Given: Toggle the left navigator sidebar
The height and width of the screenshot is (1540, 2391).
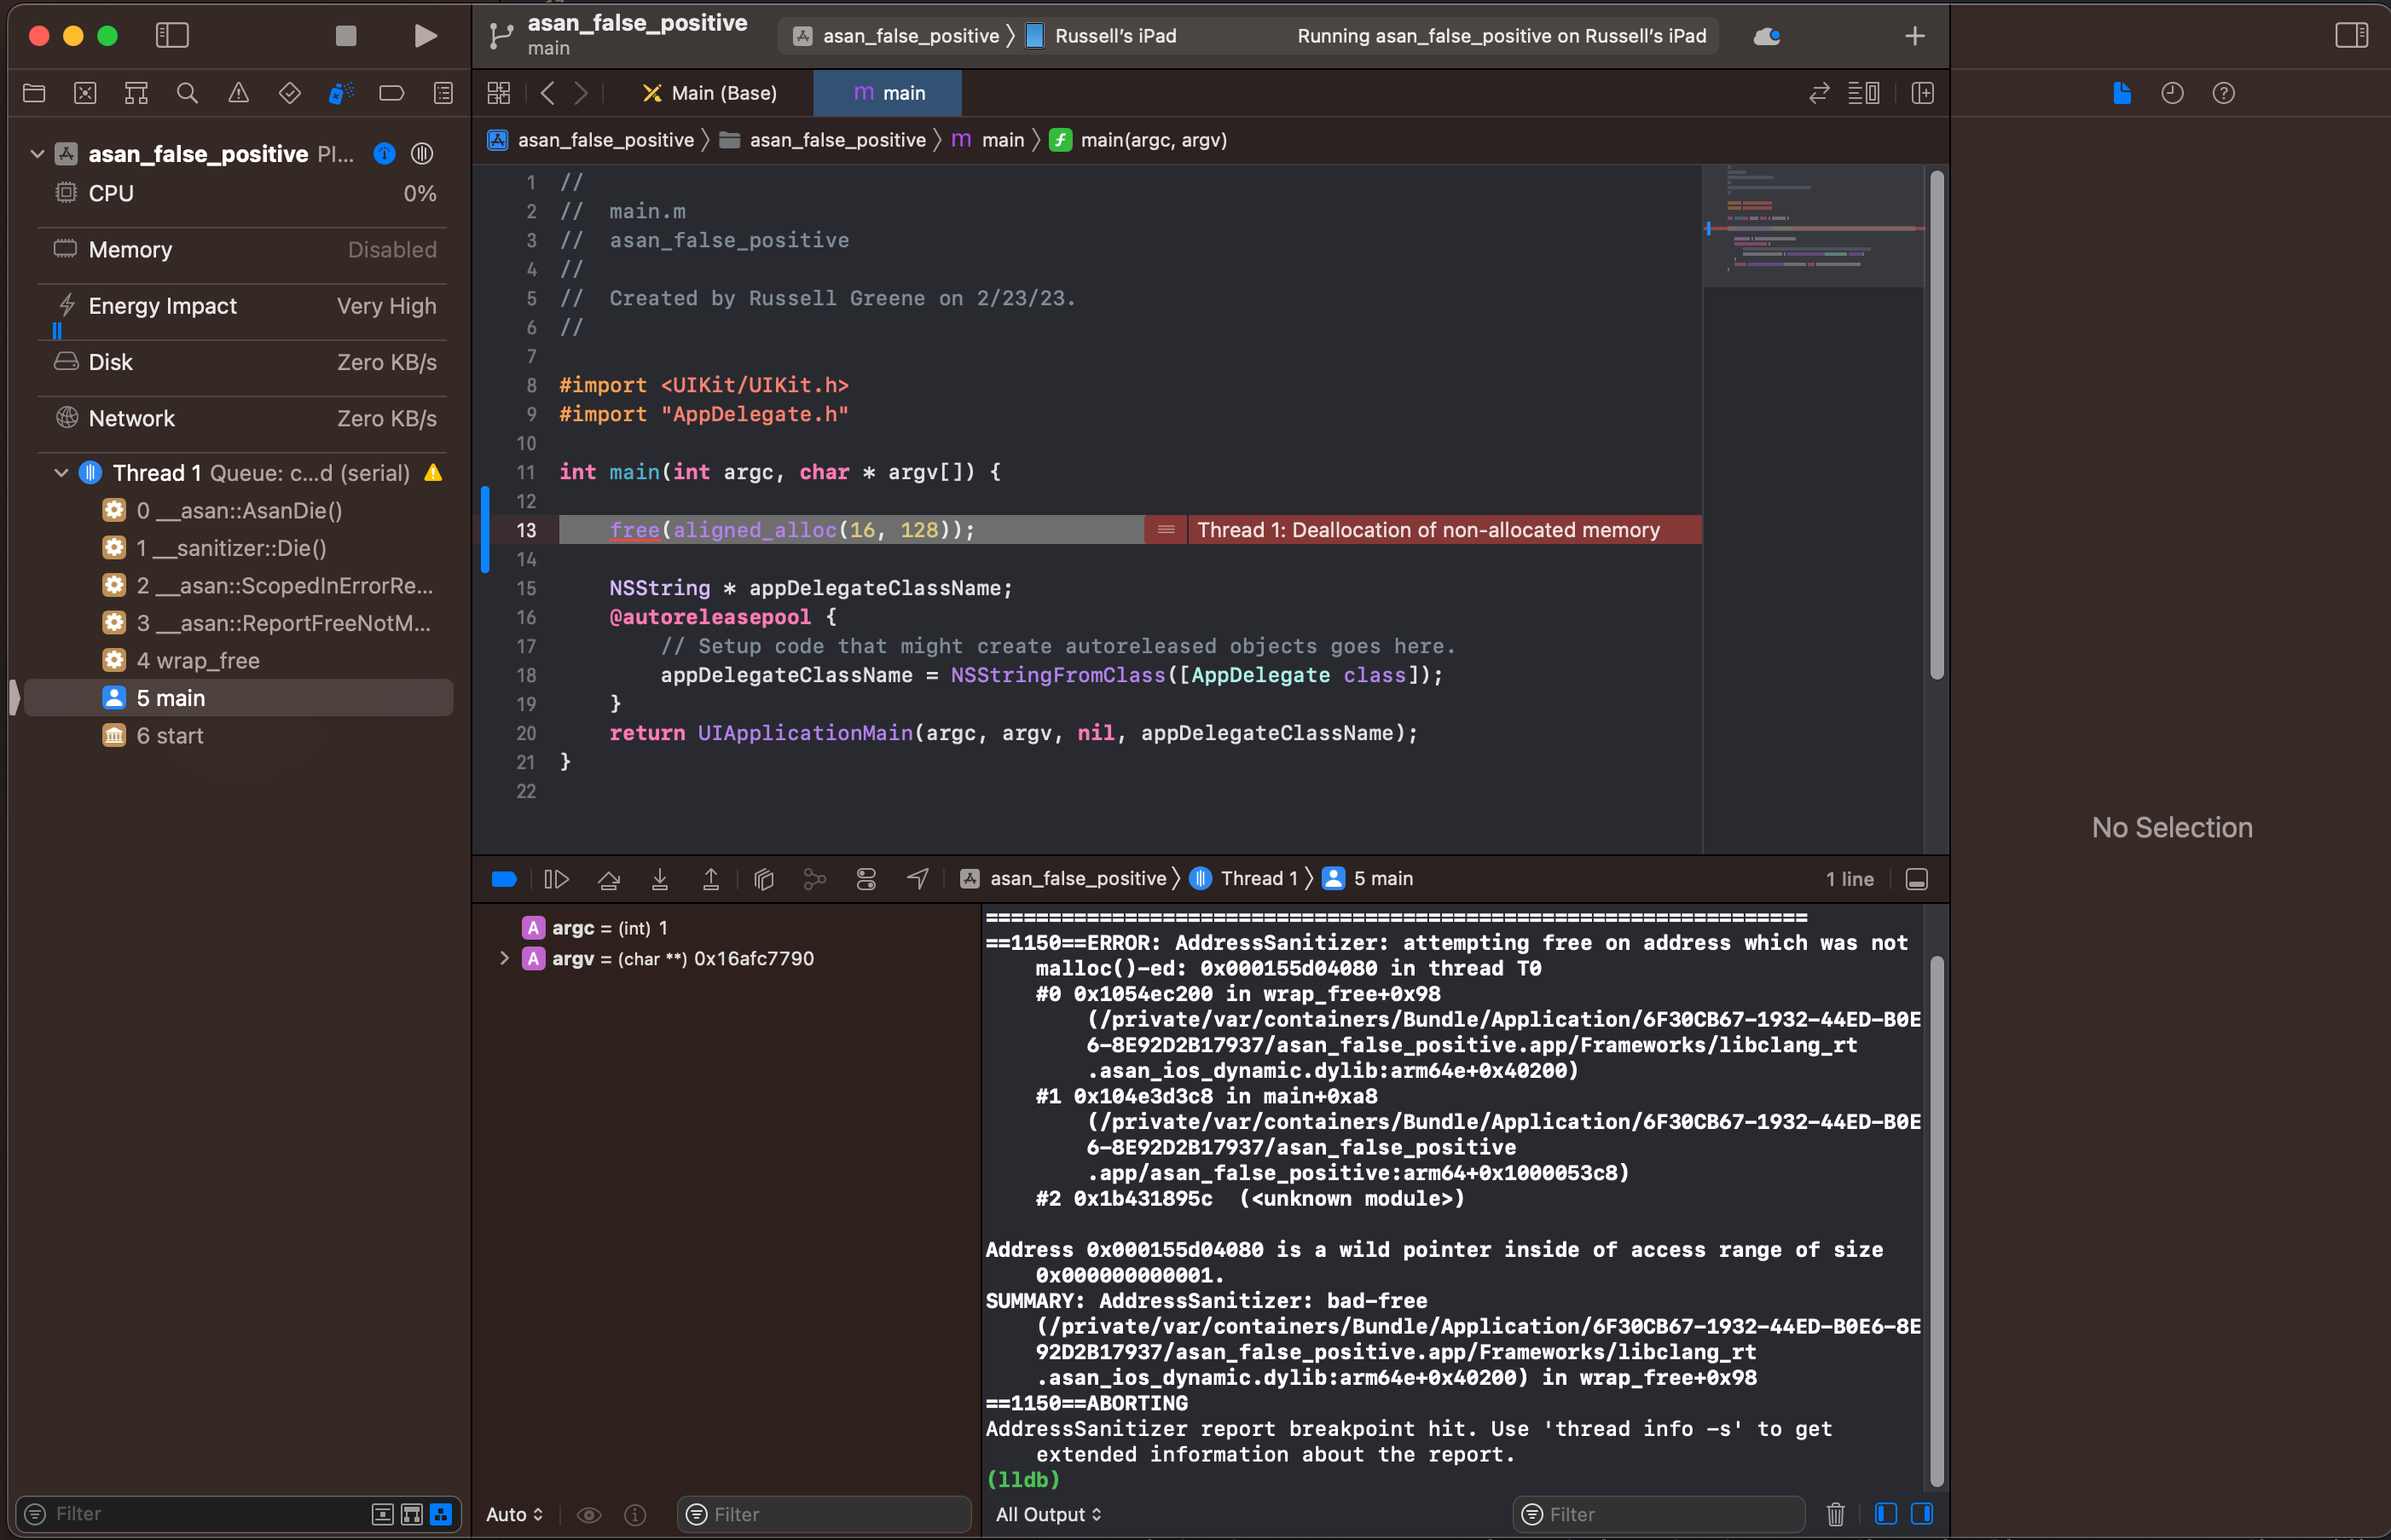Looking at the screenshot, I should coord(172,36).
